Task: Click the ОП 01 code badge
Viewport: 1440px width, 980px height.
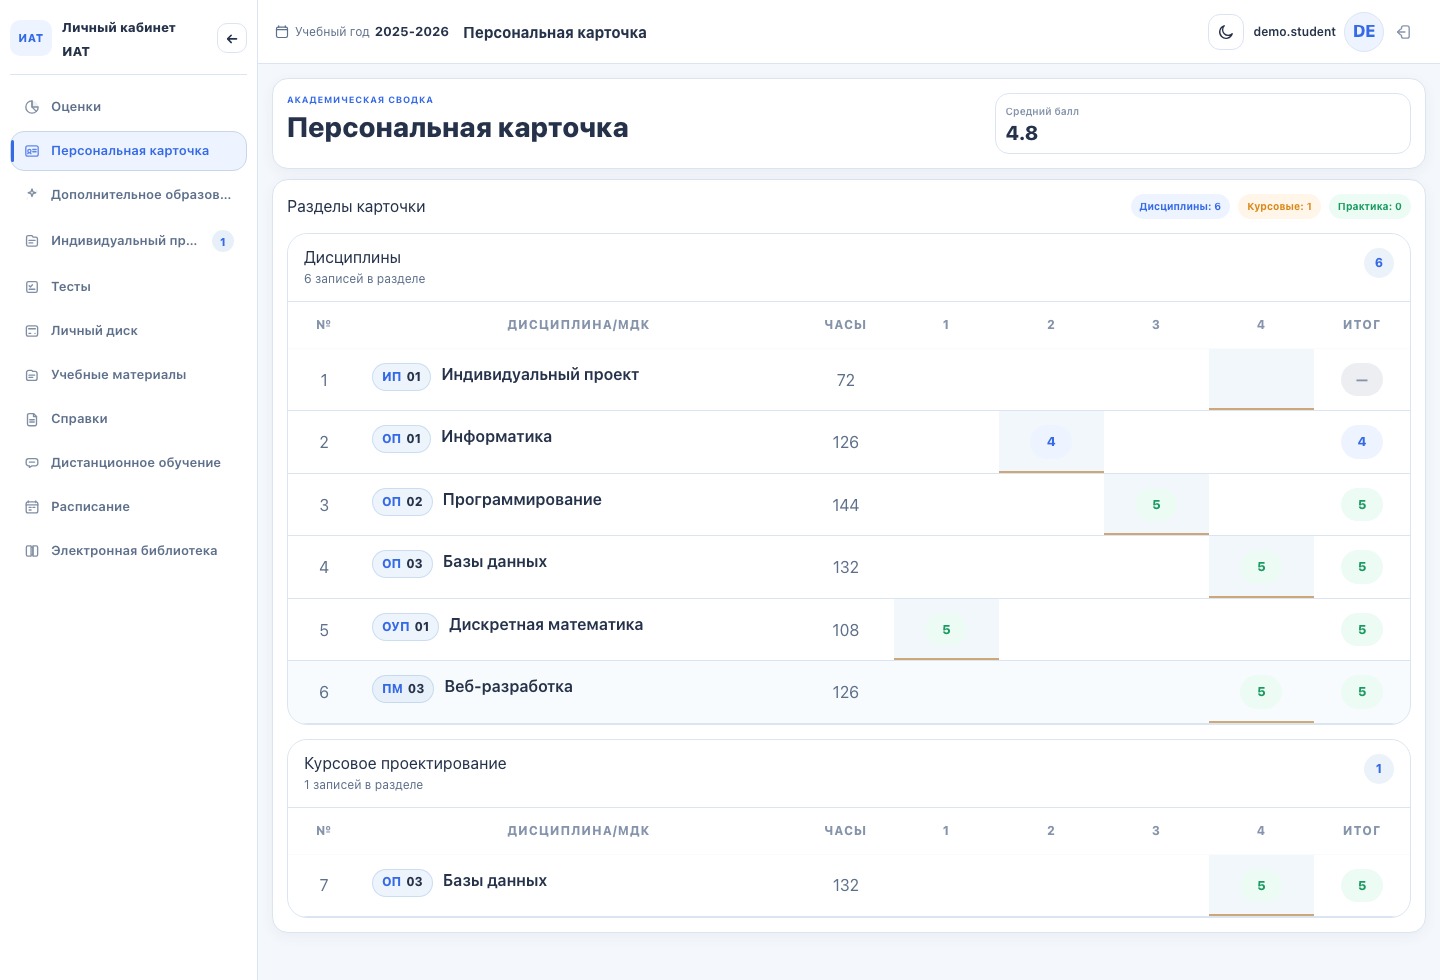Action: [x=402, y=439]
